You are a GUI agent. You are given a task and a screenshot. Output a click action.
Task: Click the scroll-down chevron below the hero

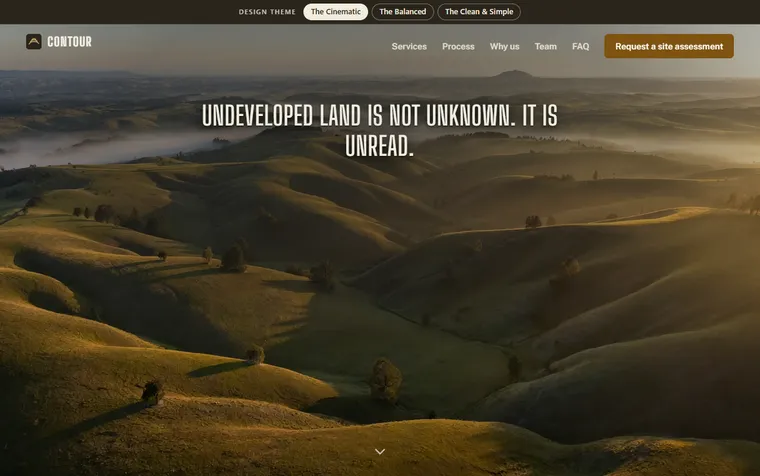point(380,451)
